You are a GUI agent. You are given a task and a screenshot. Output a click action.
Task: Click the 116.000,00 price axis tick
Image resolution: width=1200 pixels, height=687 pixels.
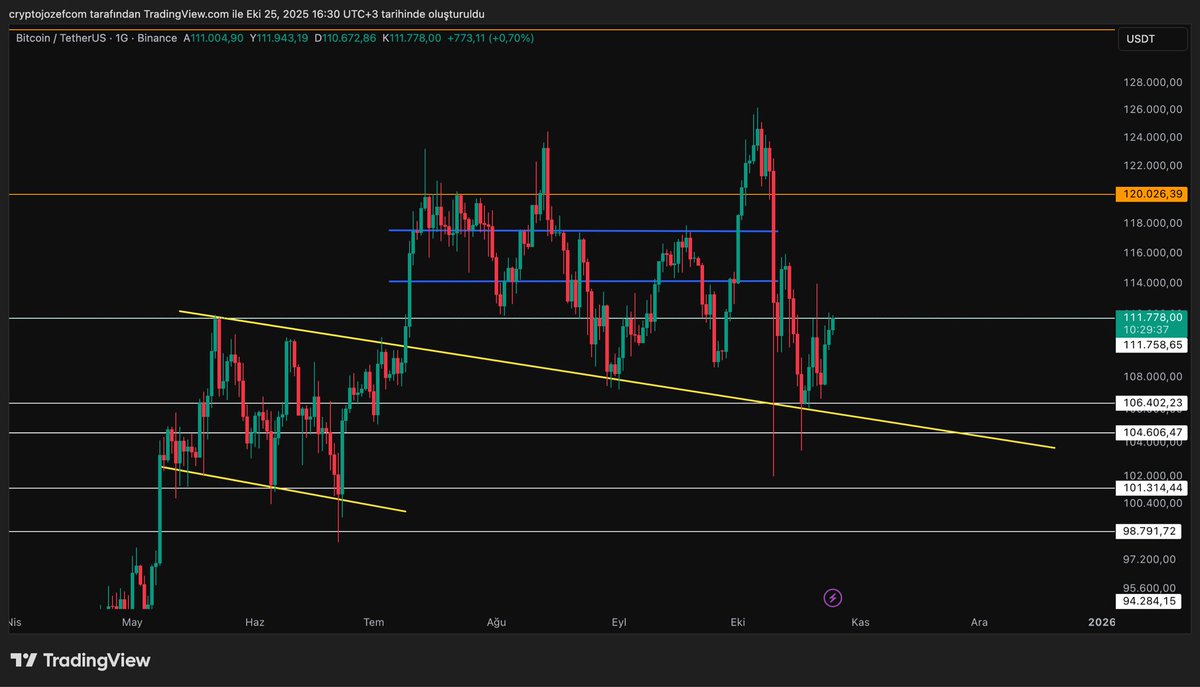1153,253
